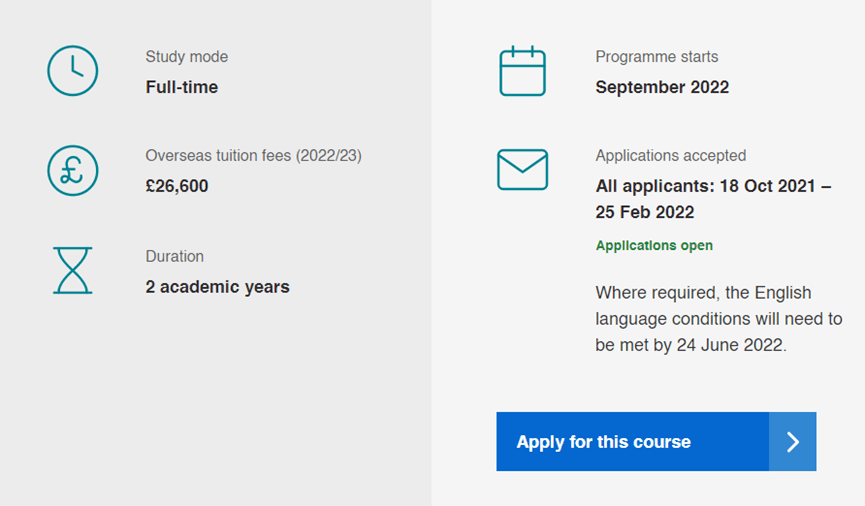Click the English language conditions paragraph
Viewport: 865px width, 506px height.
718,319
